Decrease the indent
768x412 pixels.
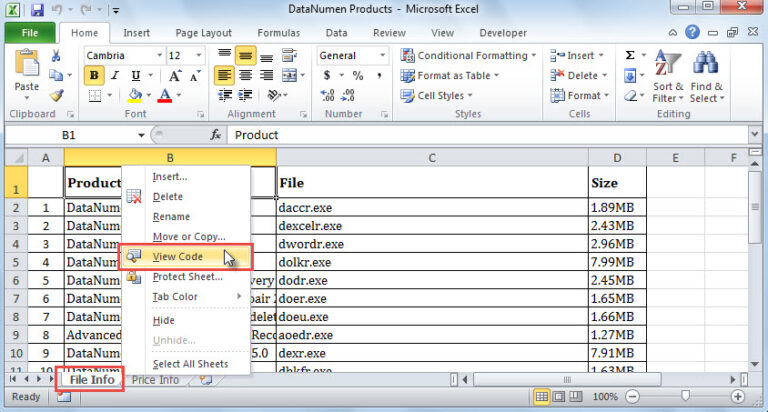pos(225,95)
